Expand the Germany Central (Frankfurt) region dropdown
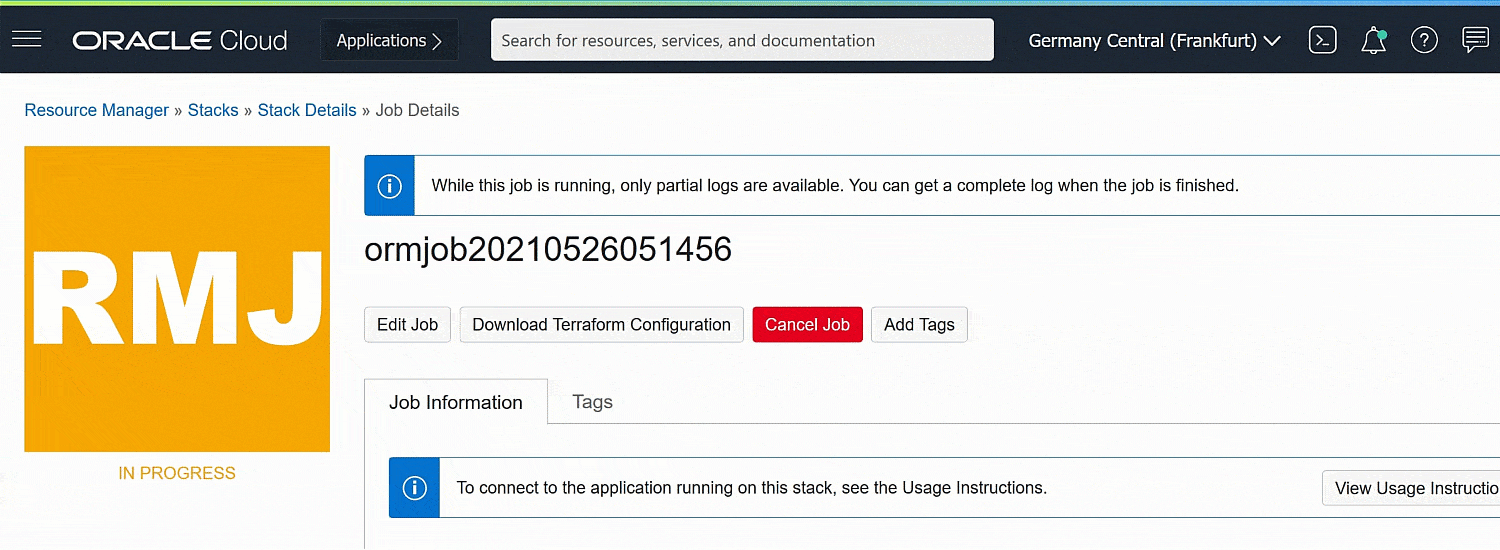Screen dimensions: 1500x550 tap(1155, 41)
